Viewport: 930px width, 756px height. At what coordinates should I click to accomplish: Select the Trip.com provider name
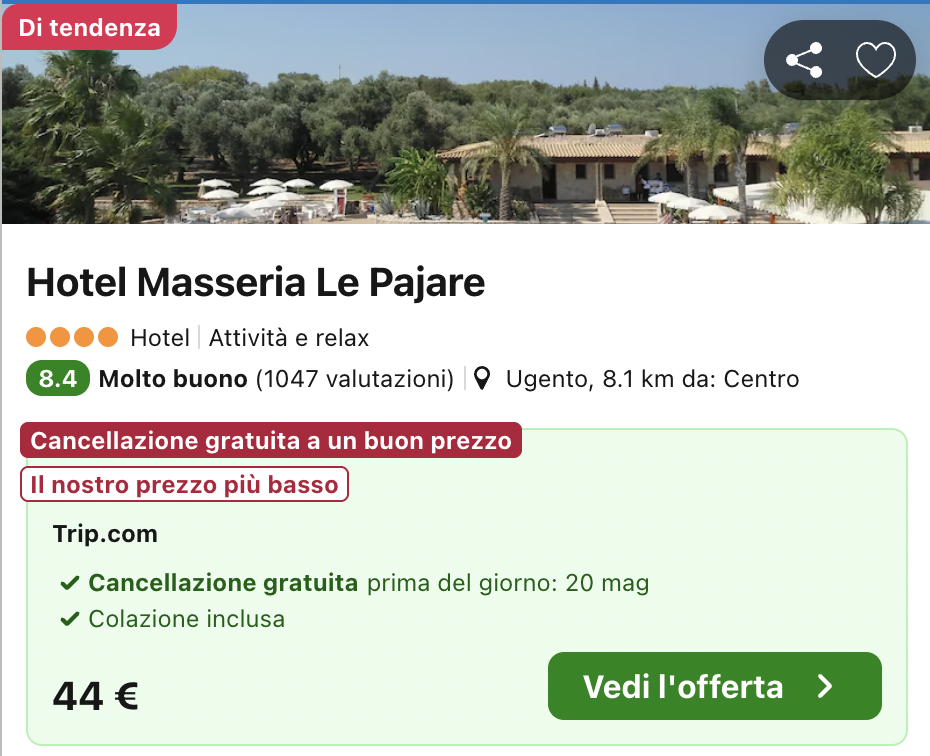(105, 534)
